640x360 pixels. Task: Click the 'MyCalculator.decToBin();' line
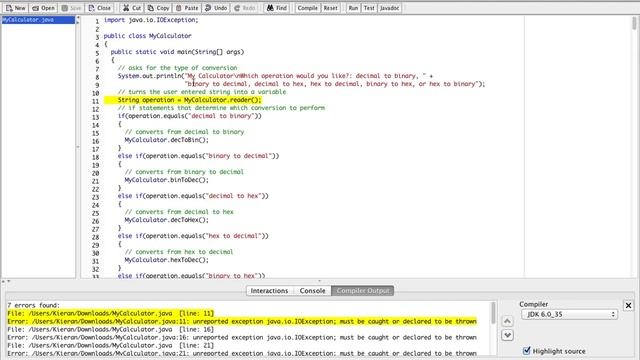click(167, 140)
